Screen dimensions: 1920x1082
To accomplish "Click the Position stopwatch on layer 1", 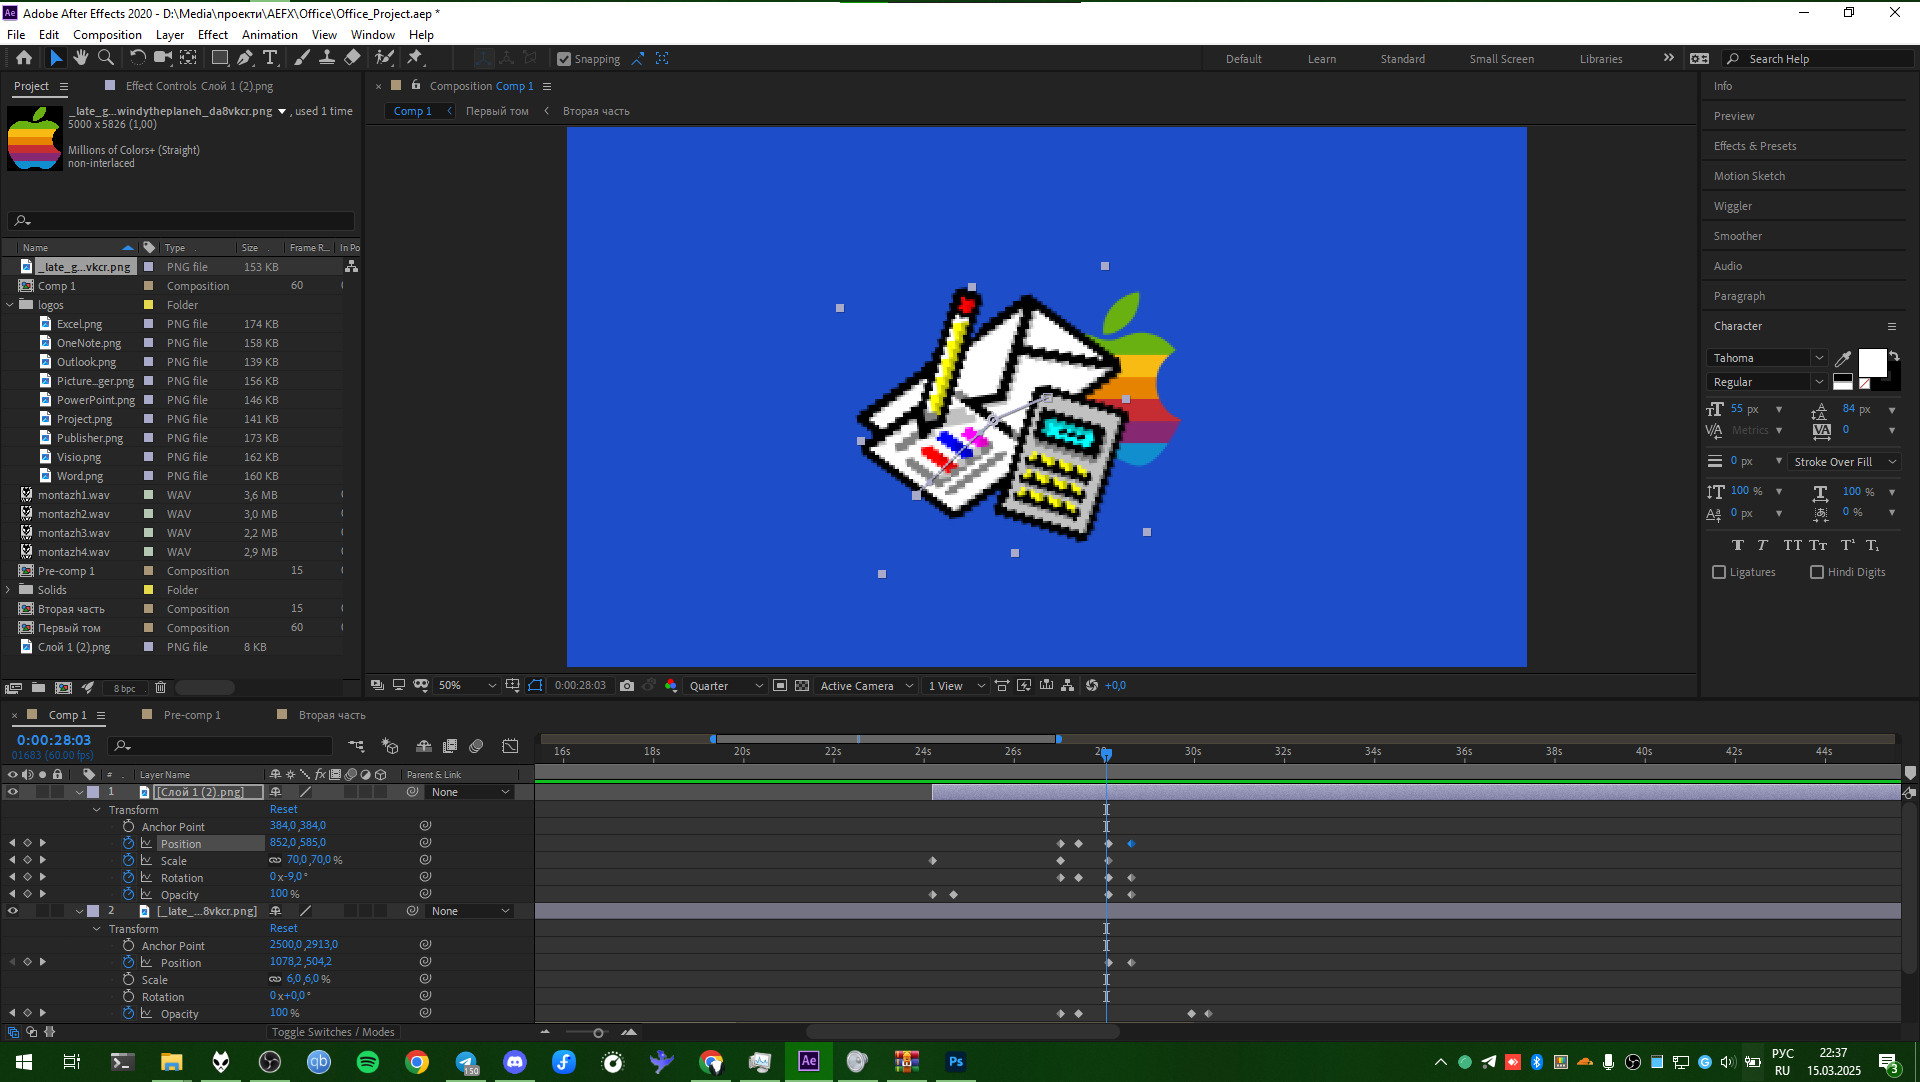I will pyautogui.click(x=128, y=843).
